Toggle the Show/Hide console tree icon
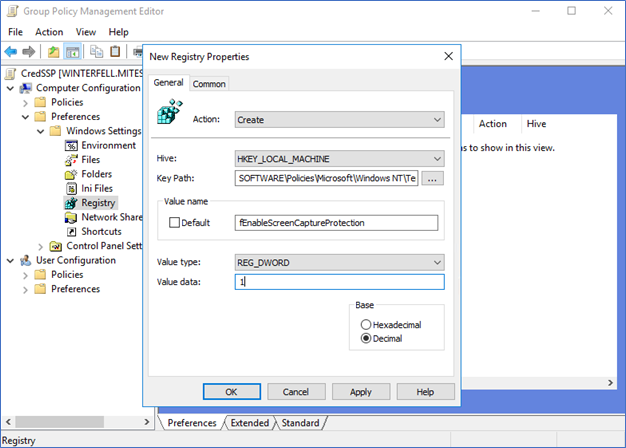 pyautogui.click(x=72, y=52)
